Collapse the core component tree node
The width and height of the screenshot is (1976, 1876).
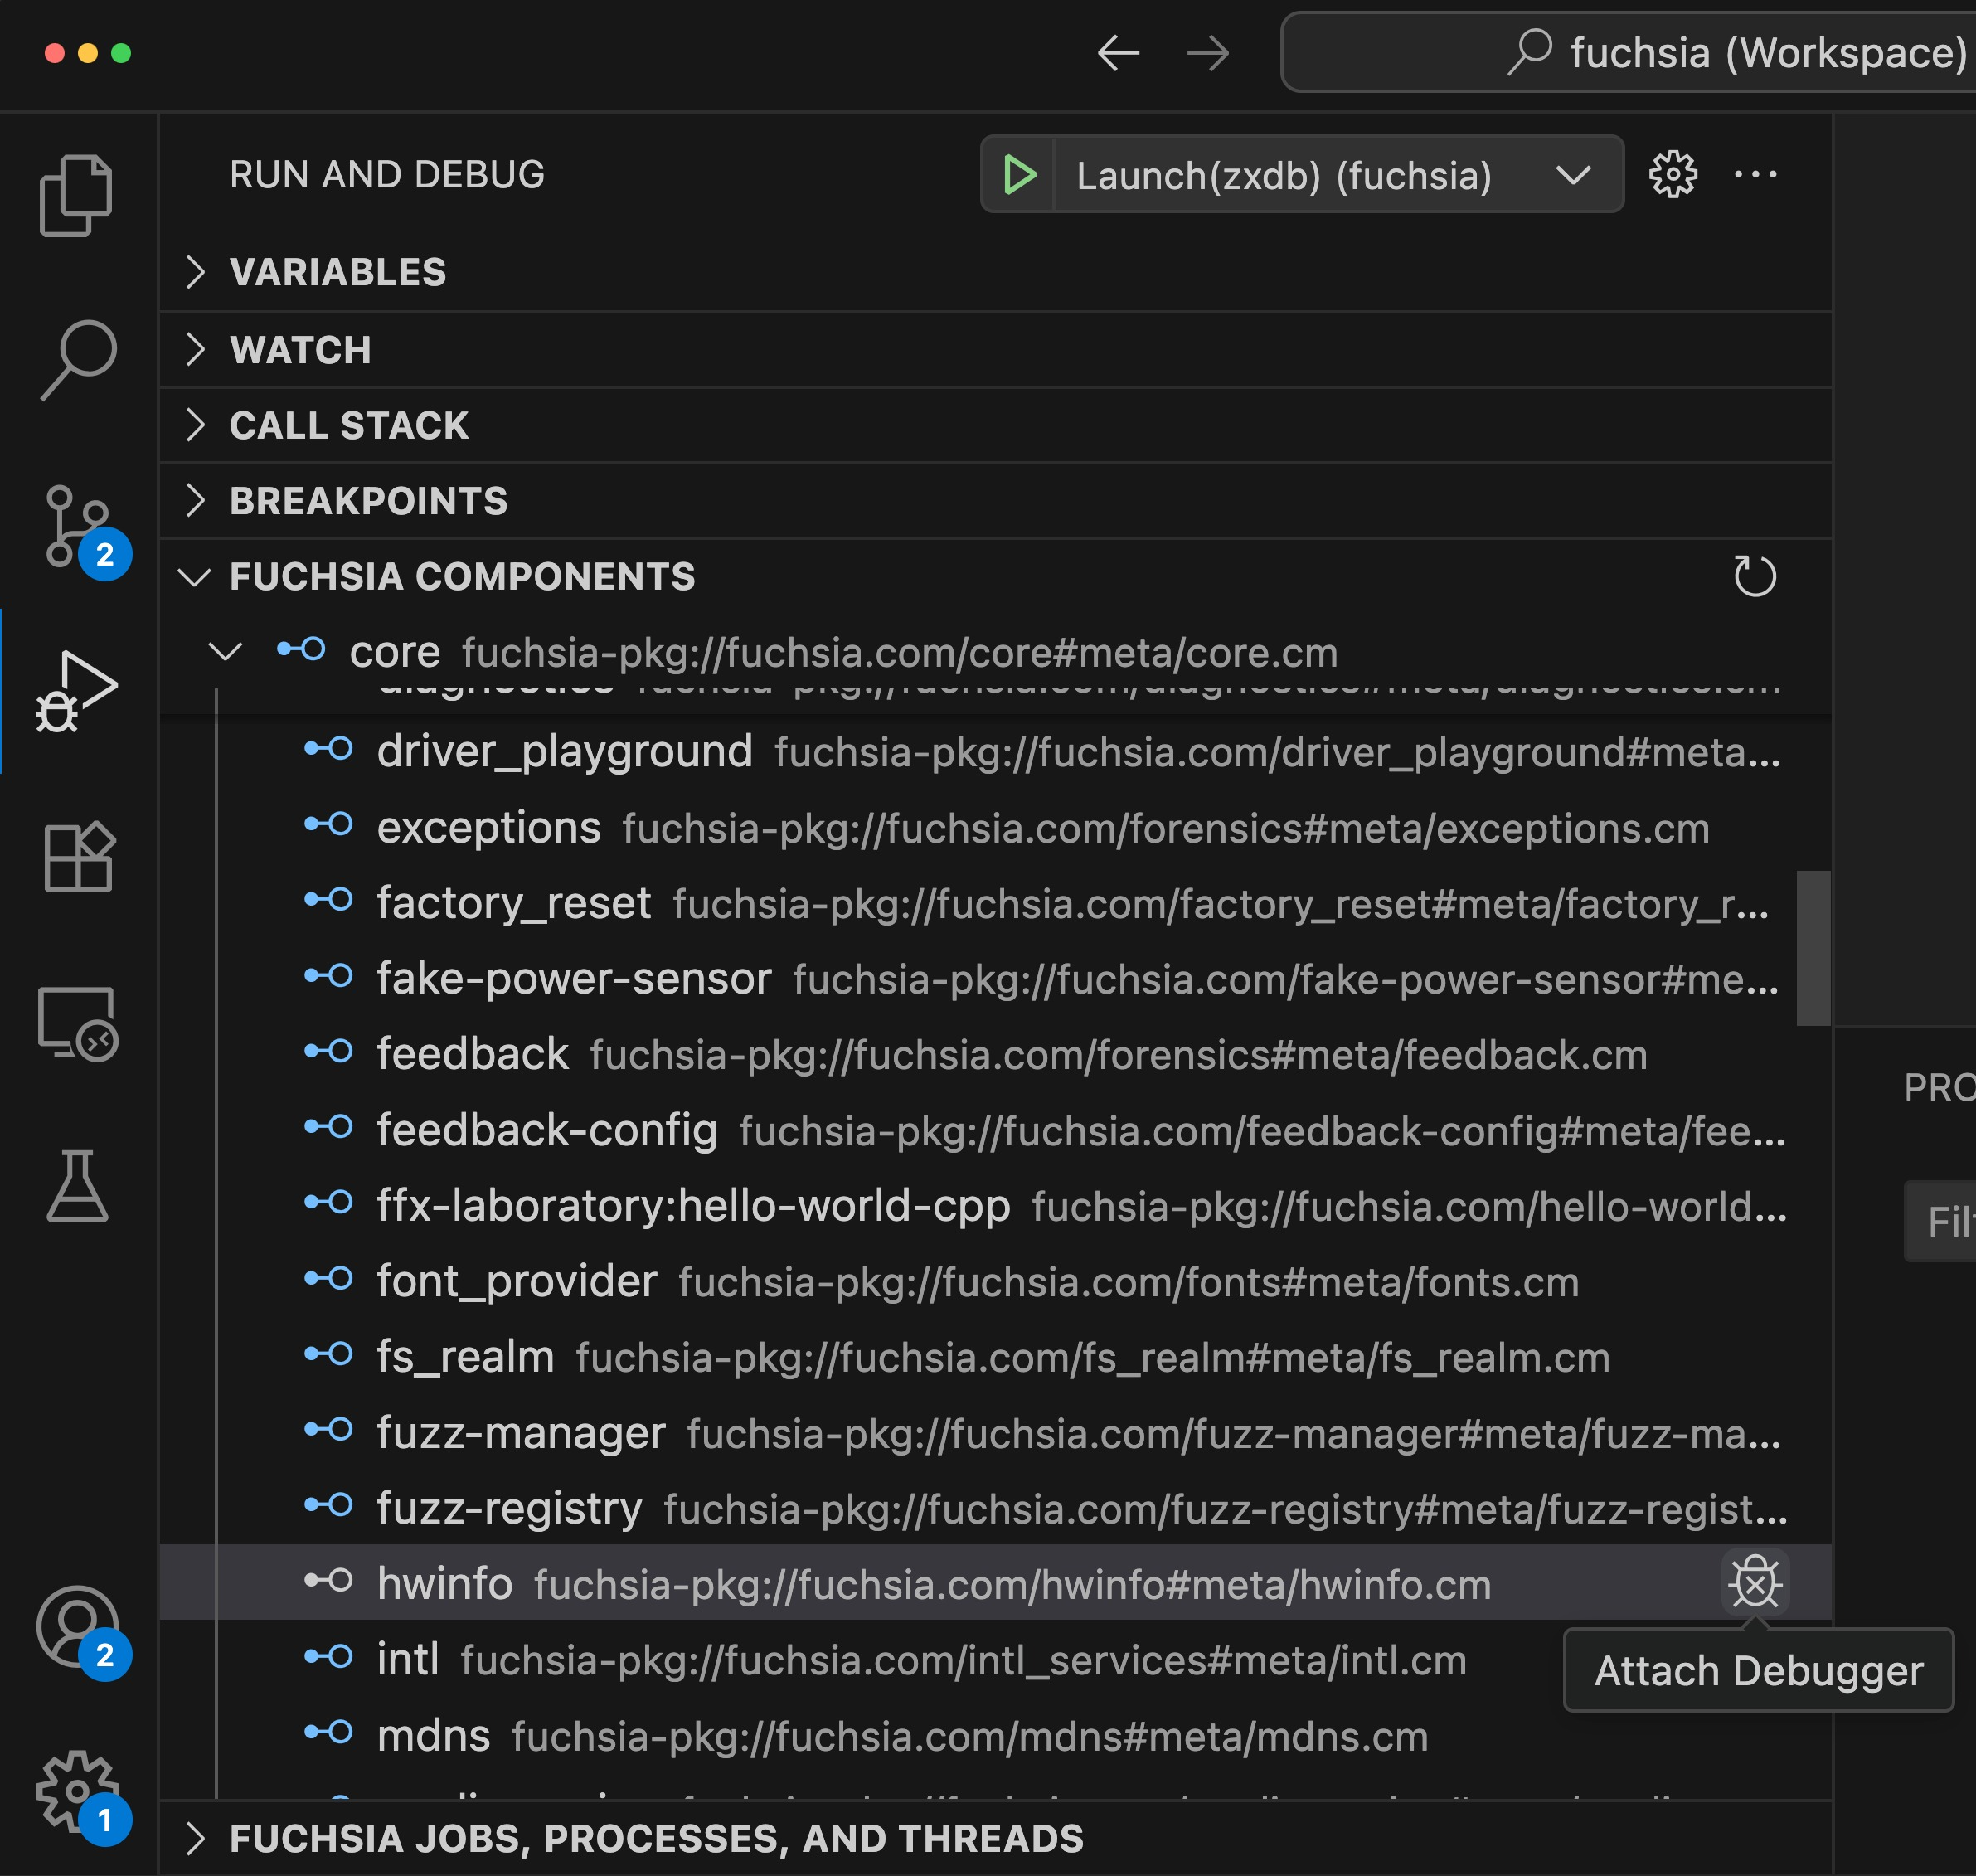[x=225, y=651]
